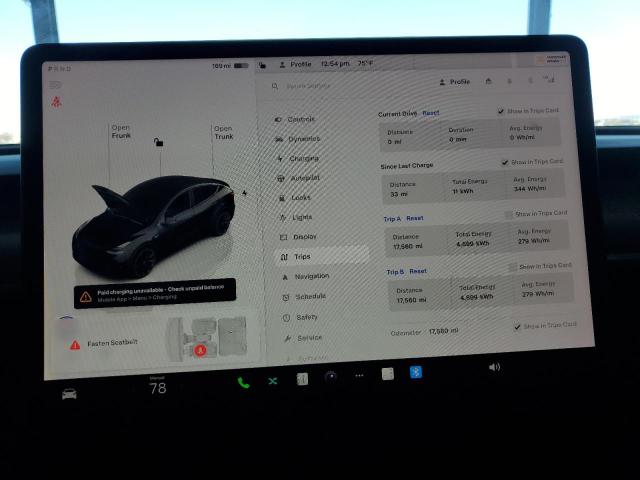Open the Bluetooth app
640x480 pixels.
pos(416,372)
